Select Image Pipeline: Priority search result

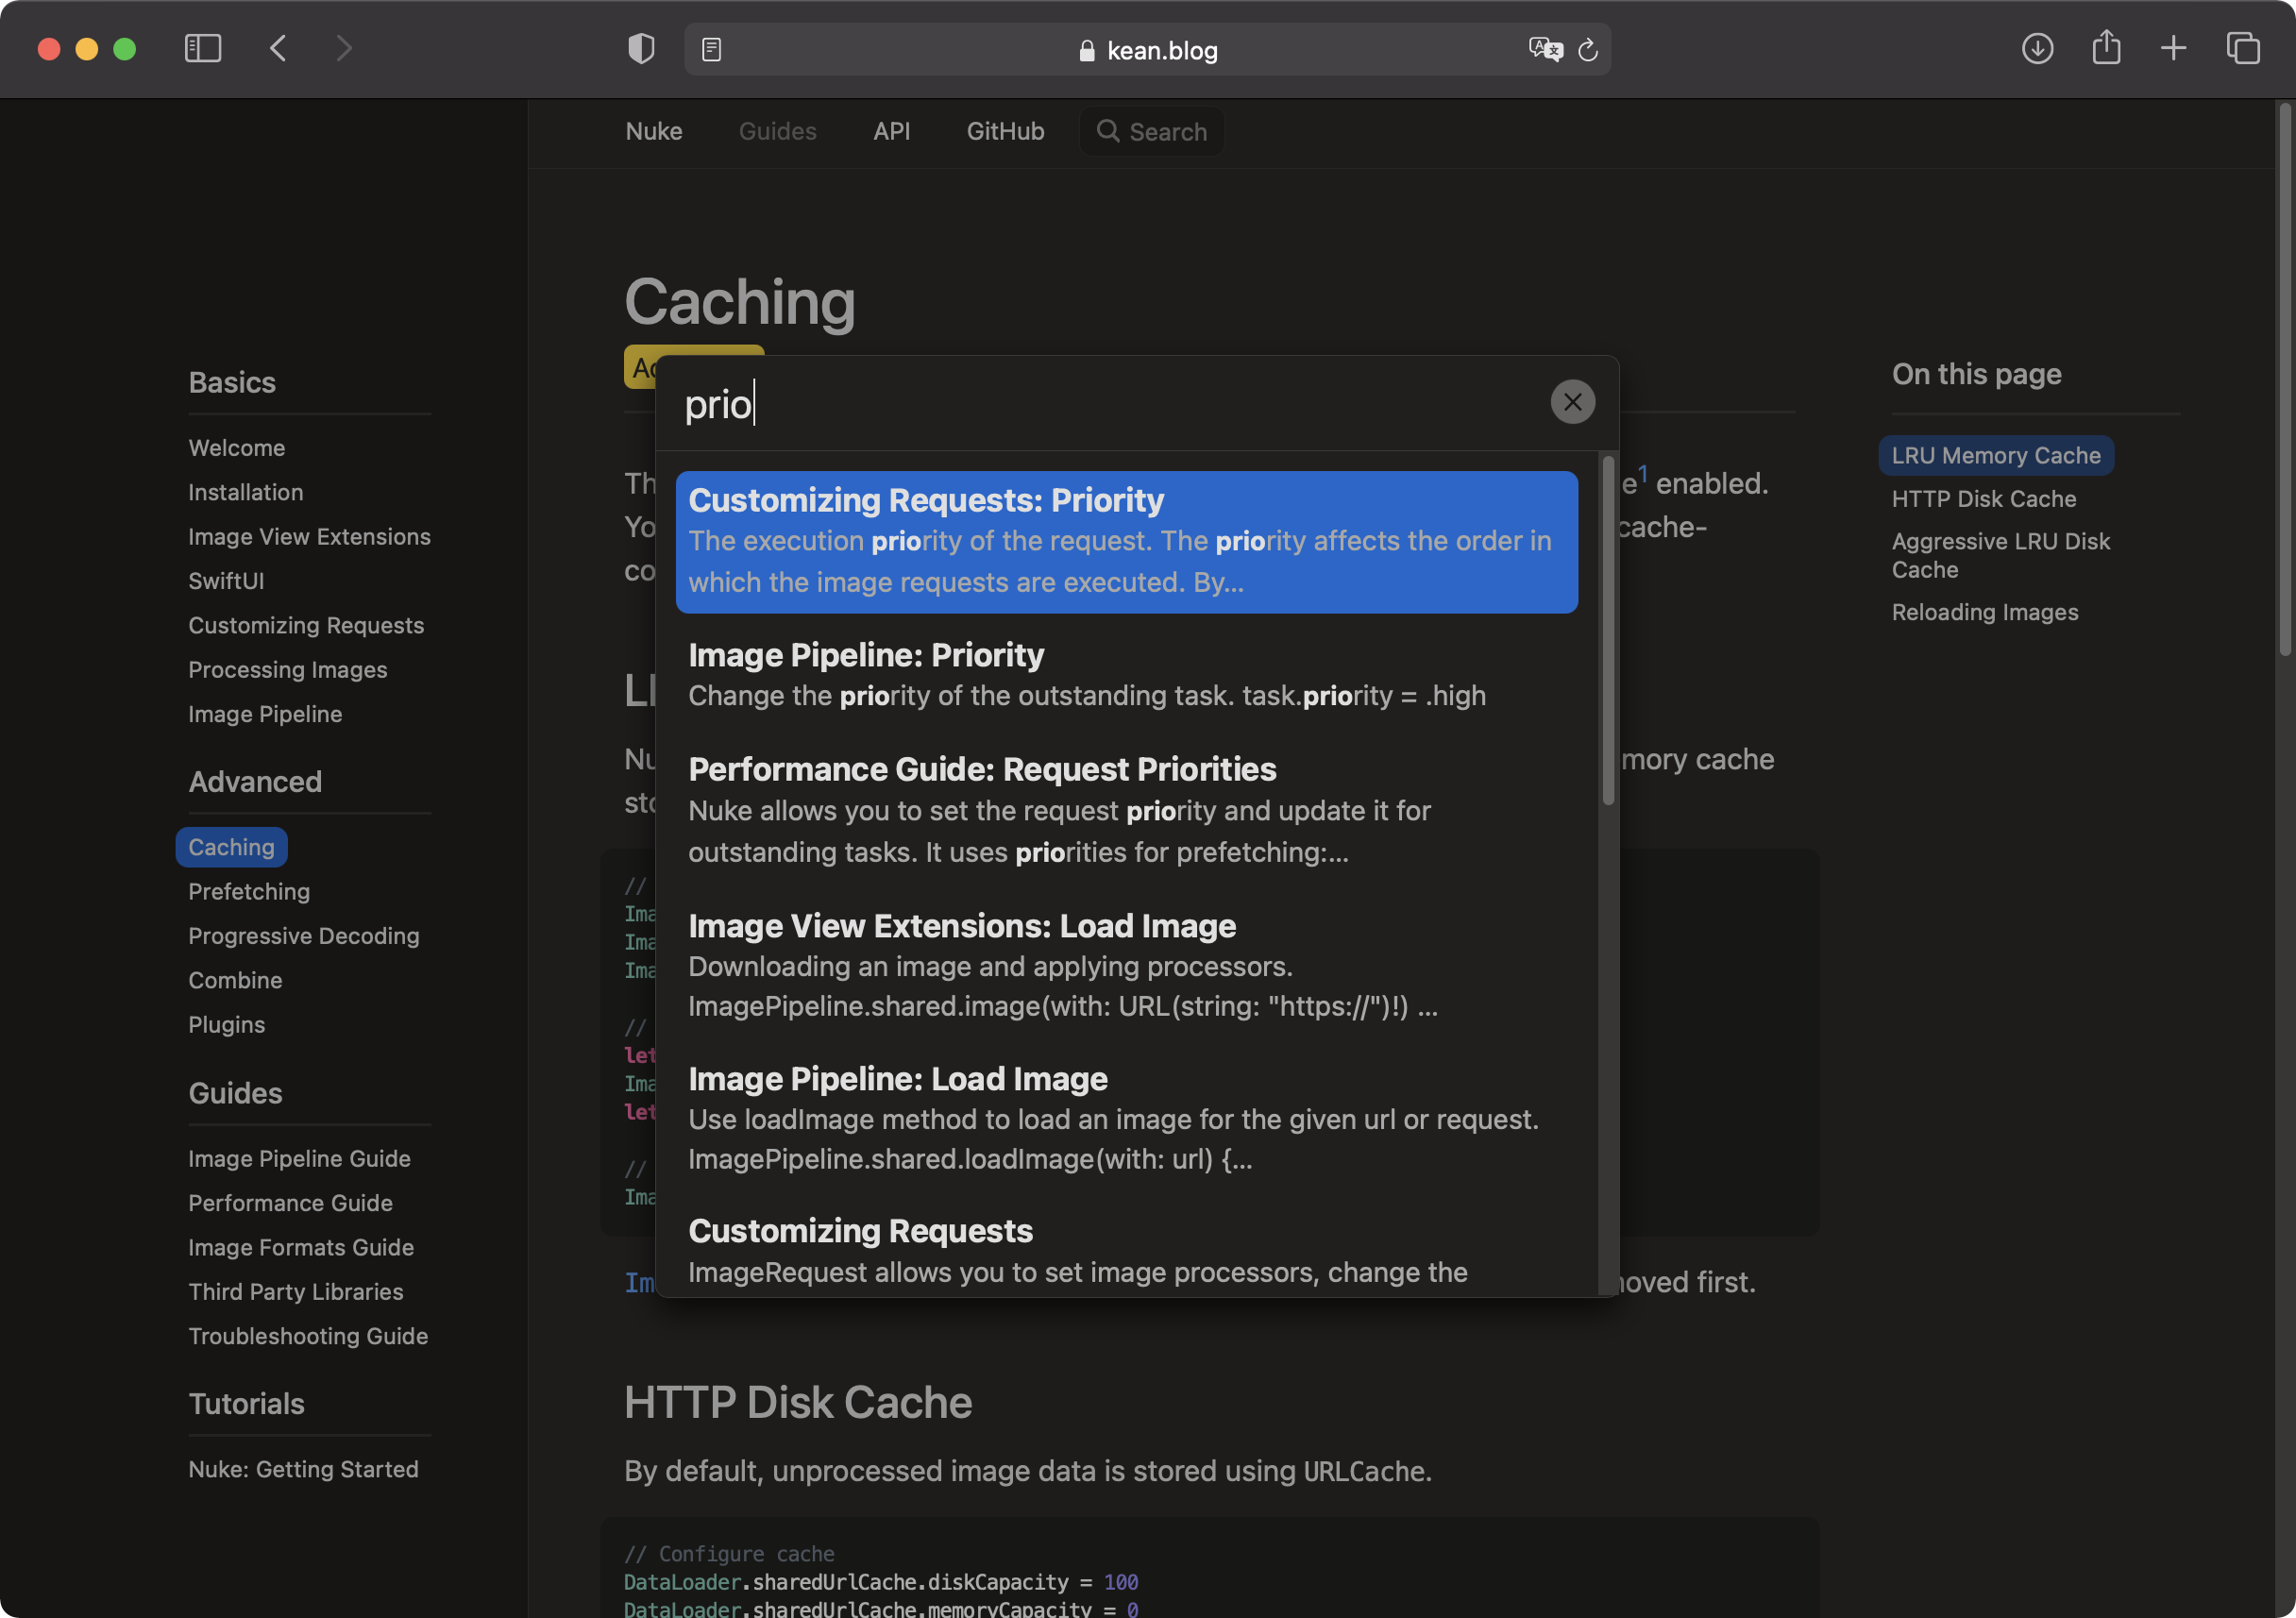pos(1126,672)
